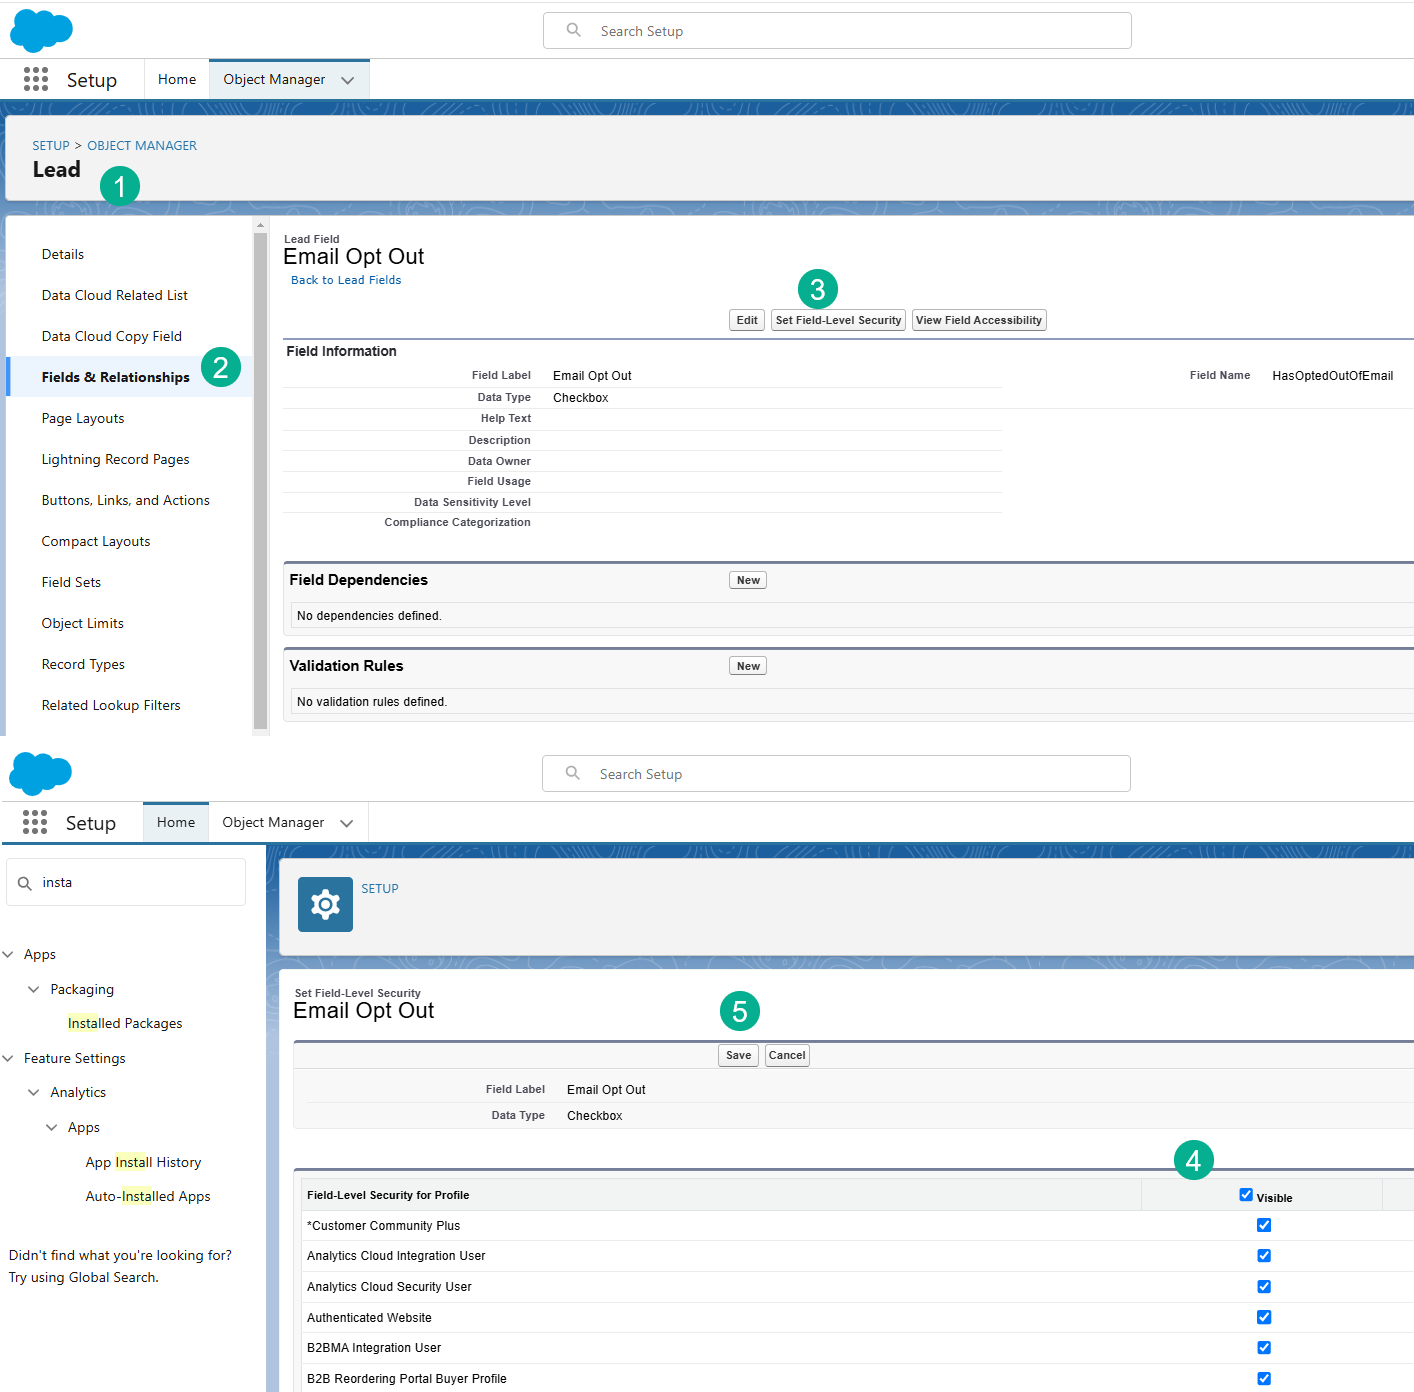The width and height of the screenshot is (1414, 1392).
Task: Collapse the Feature Settings section
Action: tap(8, 1058)
